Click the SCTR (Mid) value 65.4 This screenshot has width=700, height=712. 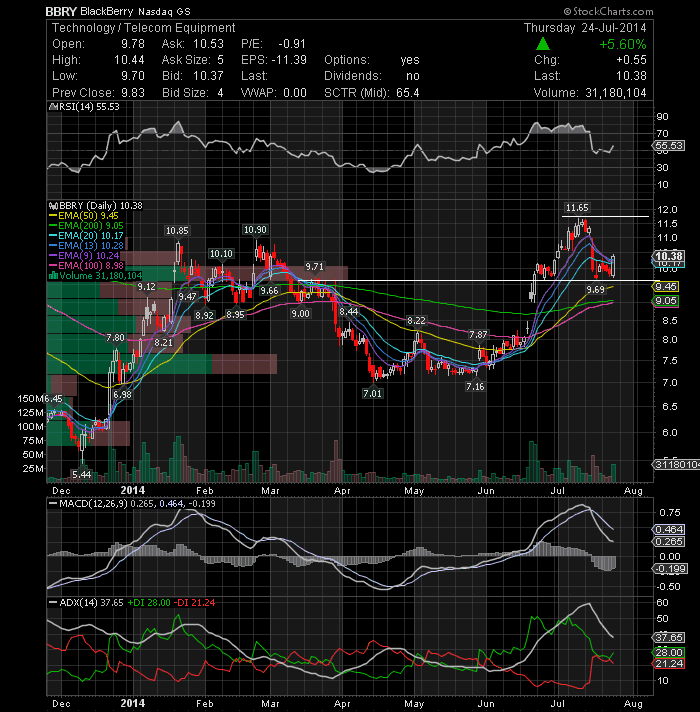coord(408,93)
